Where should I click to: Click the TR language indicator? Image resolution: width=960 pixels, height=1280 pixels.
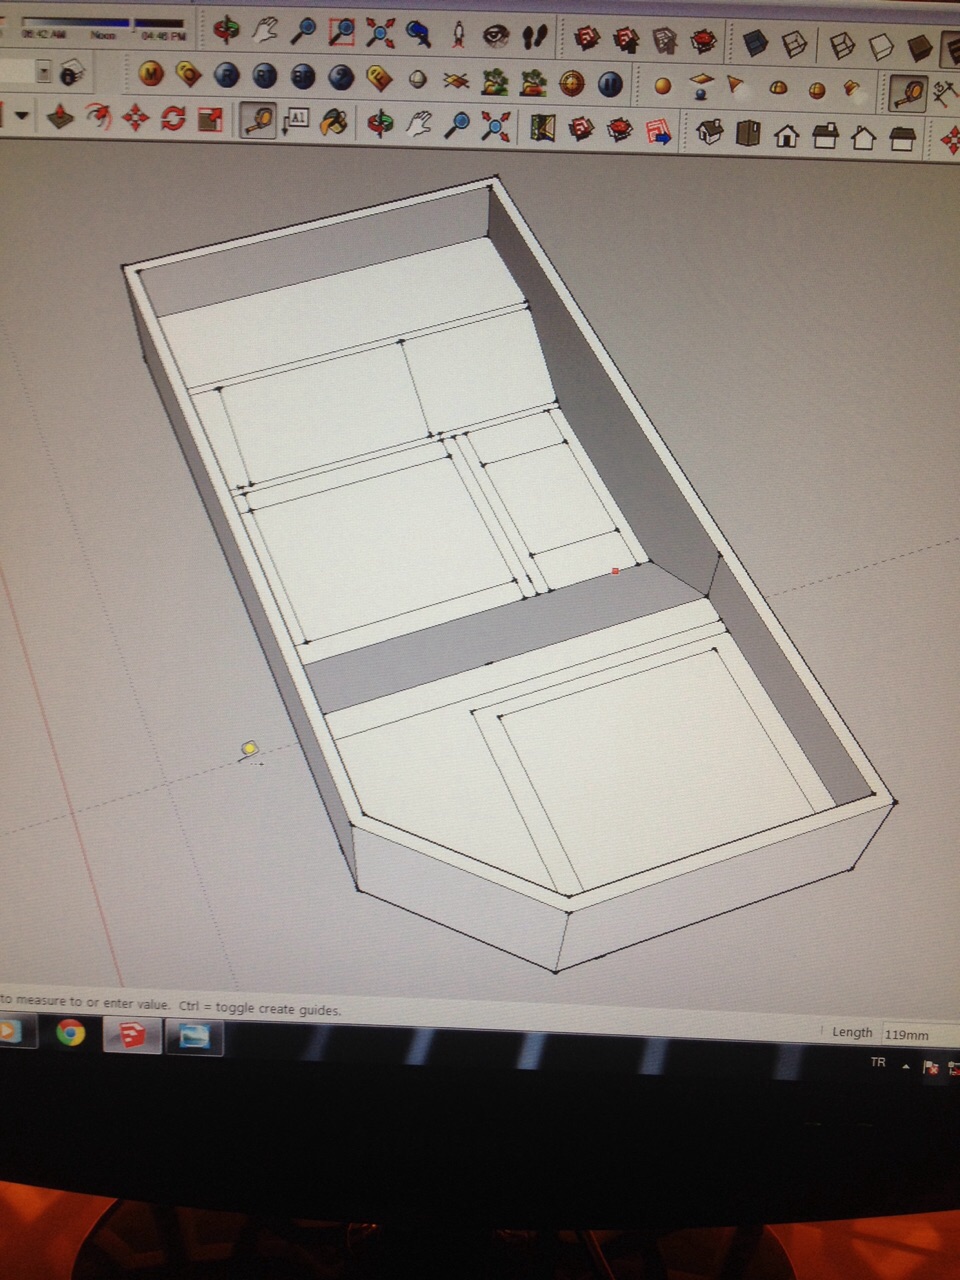coord(878,1062)
